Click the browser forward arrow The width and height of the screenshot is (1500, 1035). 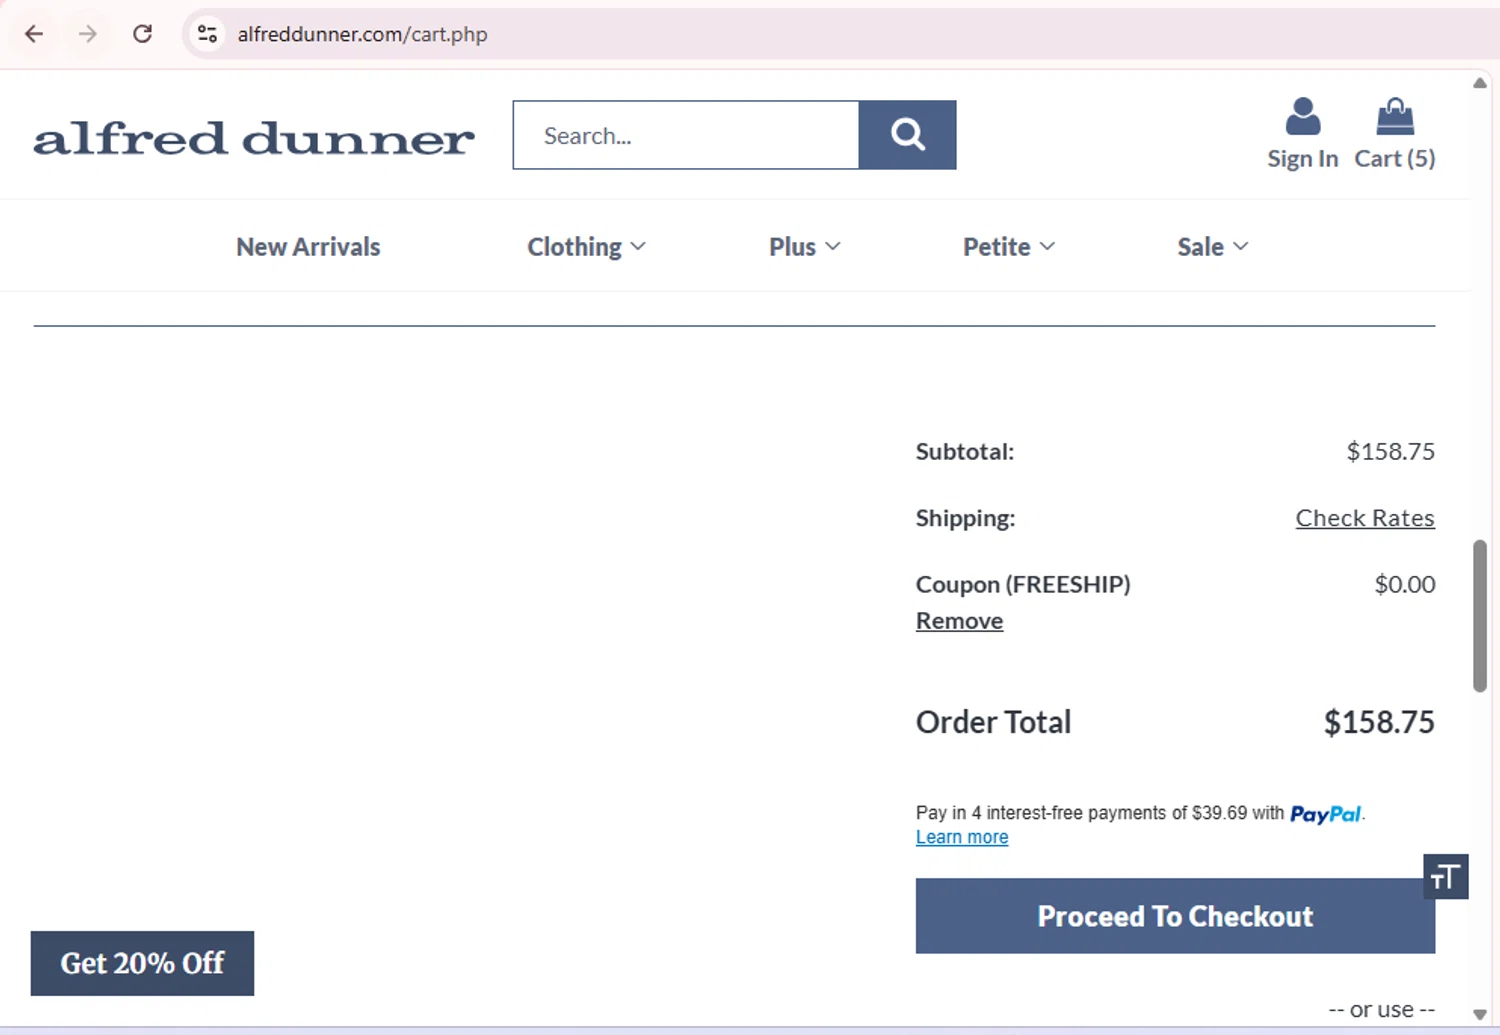[x=88, y=34]
